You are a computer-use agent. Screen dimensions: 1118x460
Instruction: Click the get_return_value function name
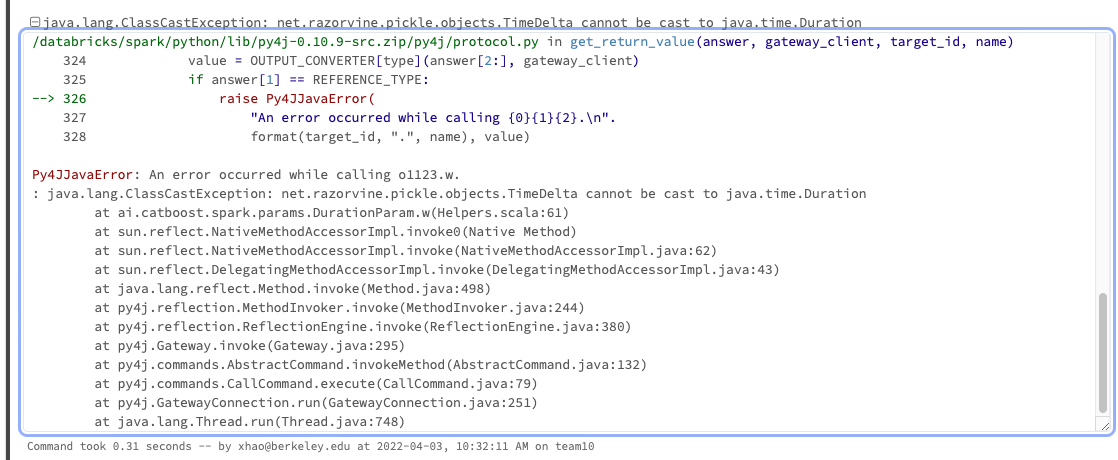[x=632, y=42]
